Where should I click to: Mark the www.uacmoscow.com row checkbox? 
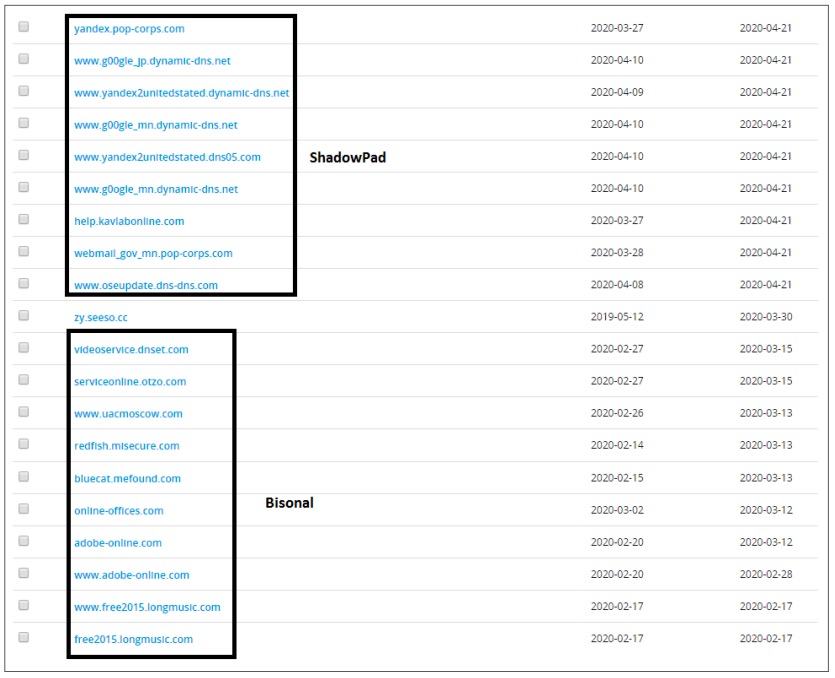(23, 412)
